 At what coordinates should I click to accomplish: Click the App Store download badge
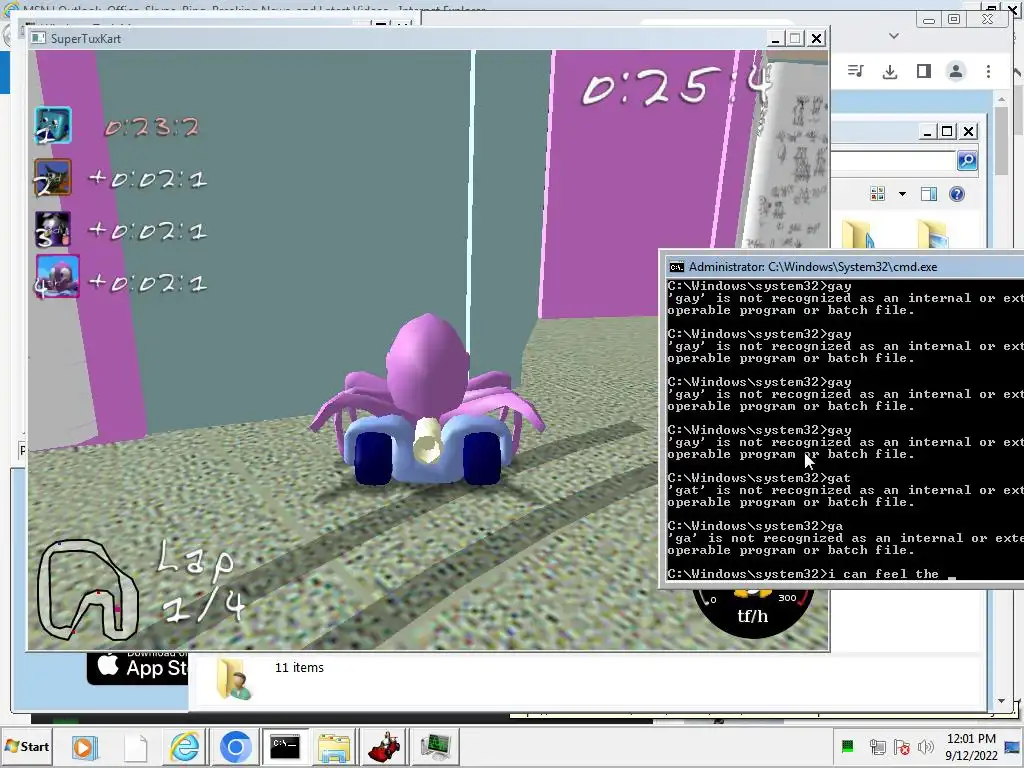tap(137, 667)
